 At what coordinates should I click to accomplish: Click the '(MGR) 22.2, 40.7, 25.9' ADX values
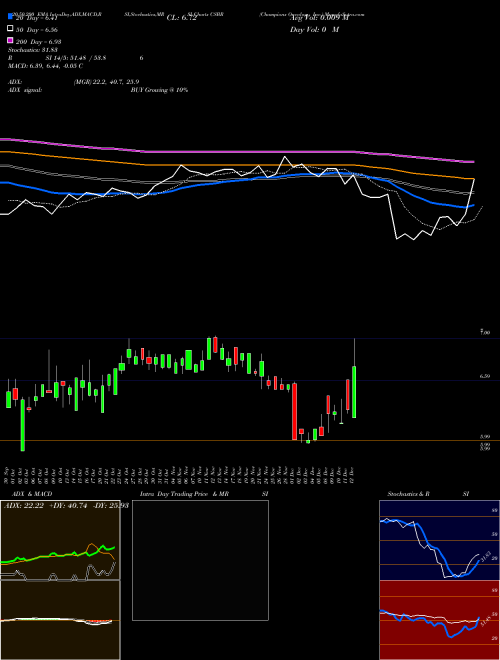tap(106, 82)
